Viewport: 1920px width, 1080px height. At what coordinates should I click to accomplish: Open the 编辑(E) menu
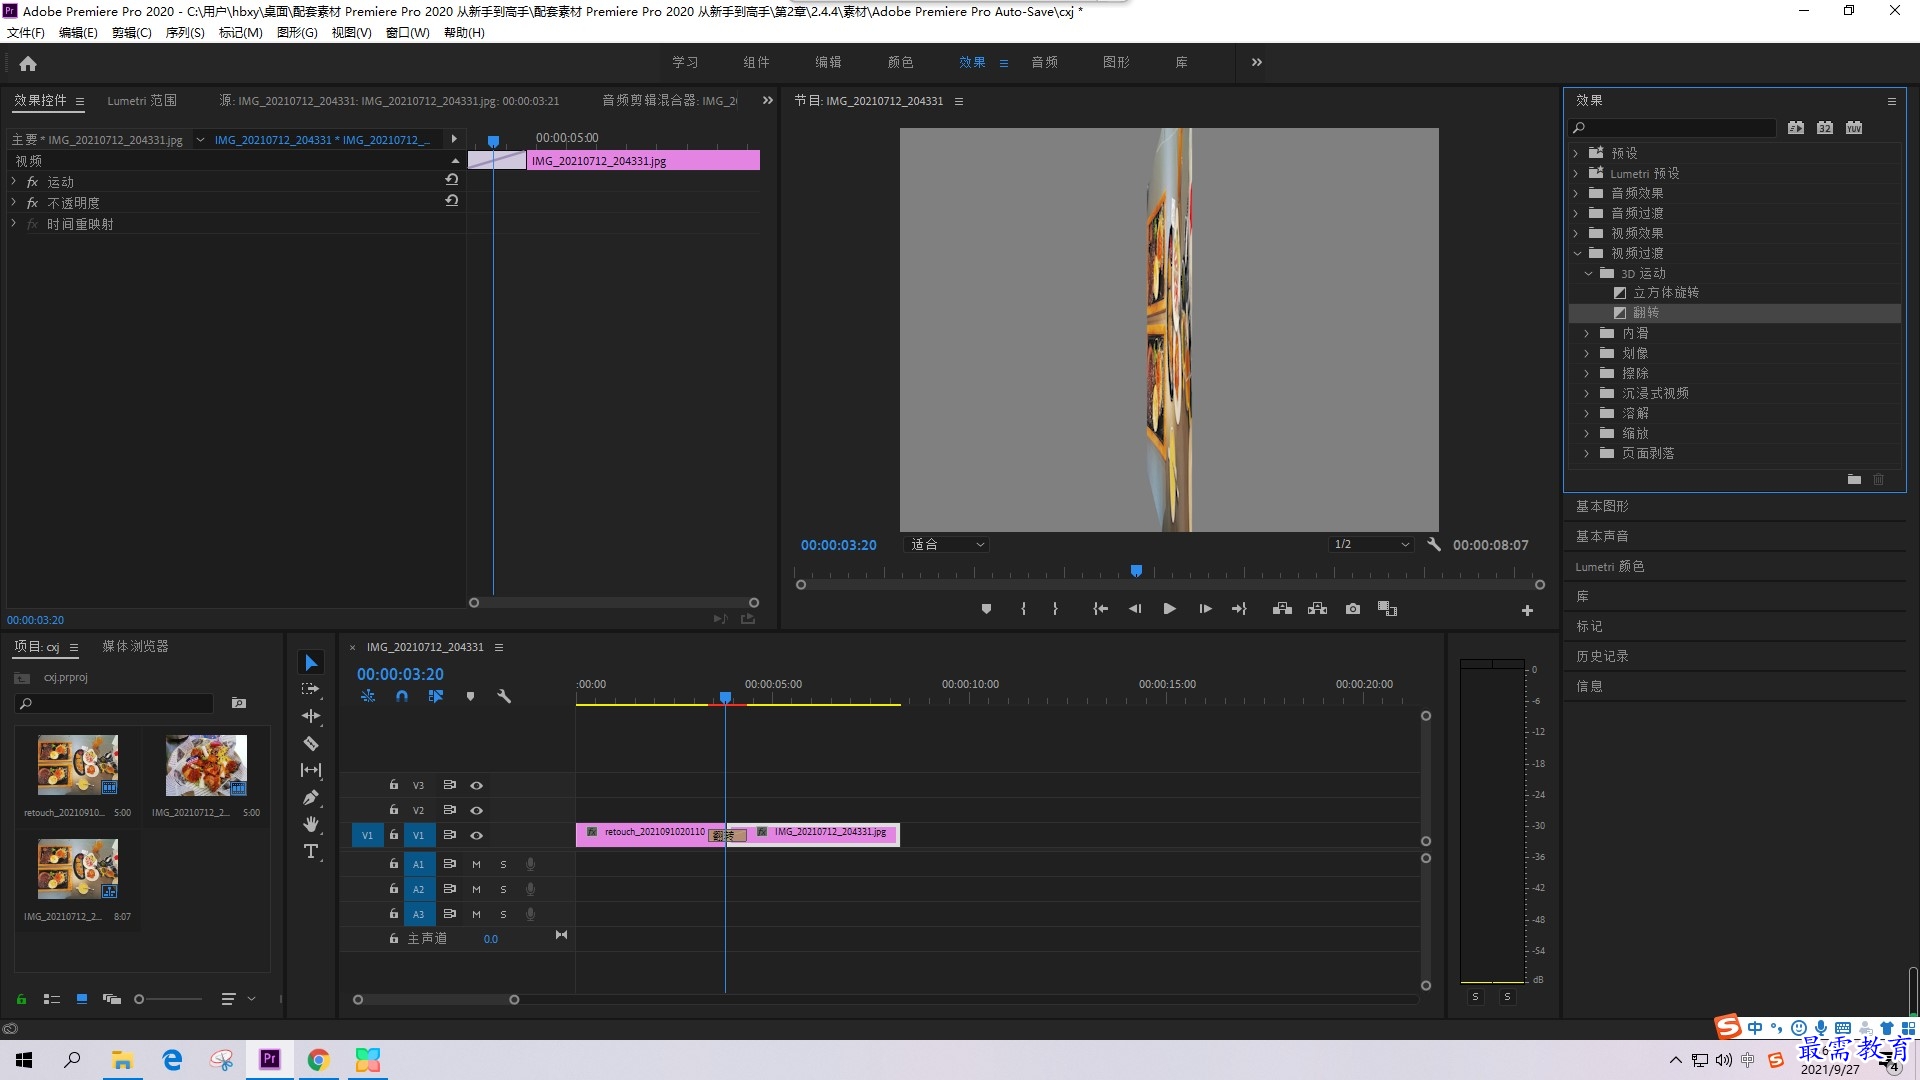click(x=78, y=32)
